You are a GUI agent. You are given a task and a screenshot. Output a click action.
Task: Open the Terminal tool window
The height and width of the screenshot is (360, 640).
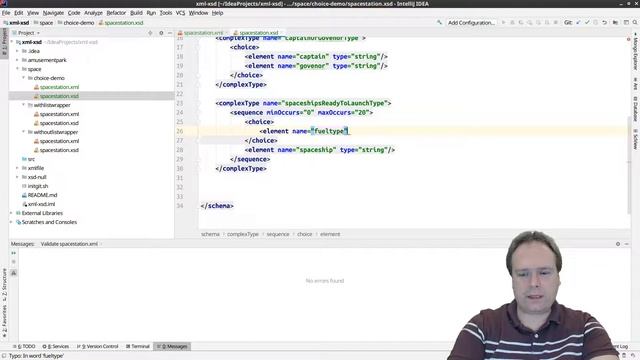pos(138,346)
